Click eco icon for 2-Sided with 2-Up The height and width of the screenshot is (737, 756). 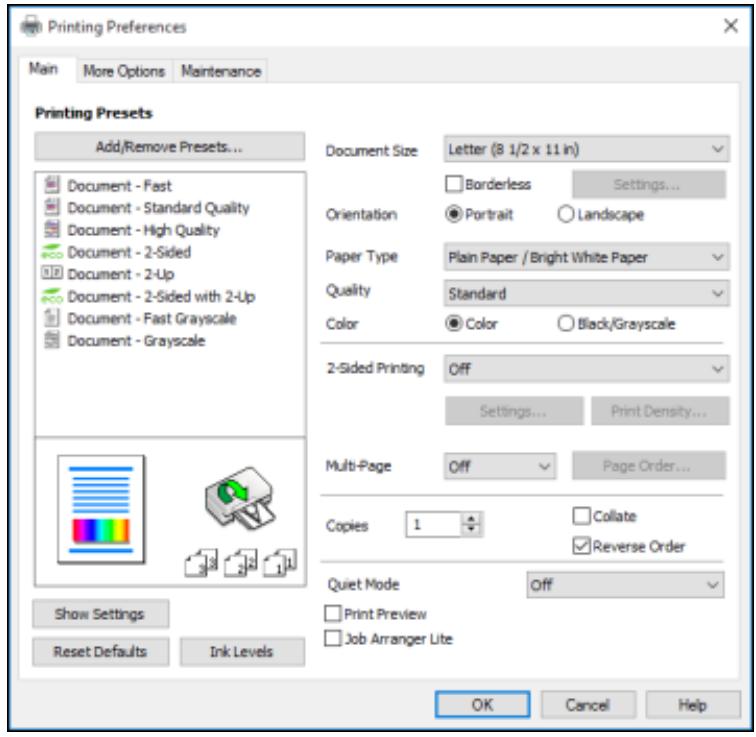(52, 296)
